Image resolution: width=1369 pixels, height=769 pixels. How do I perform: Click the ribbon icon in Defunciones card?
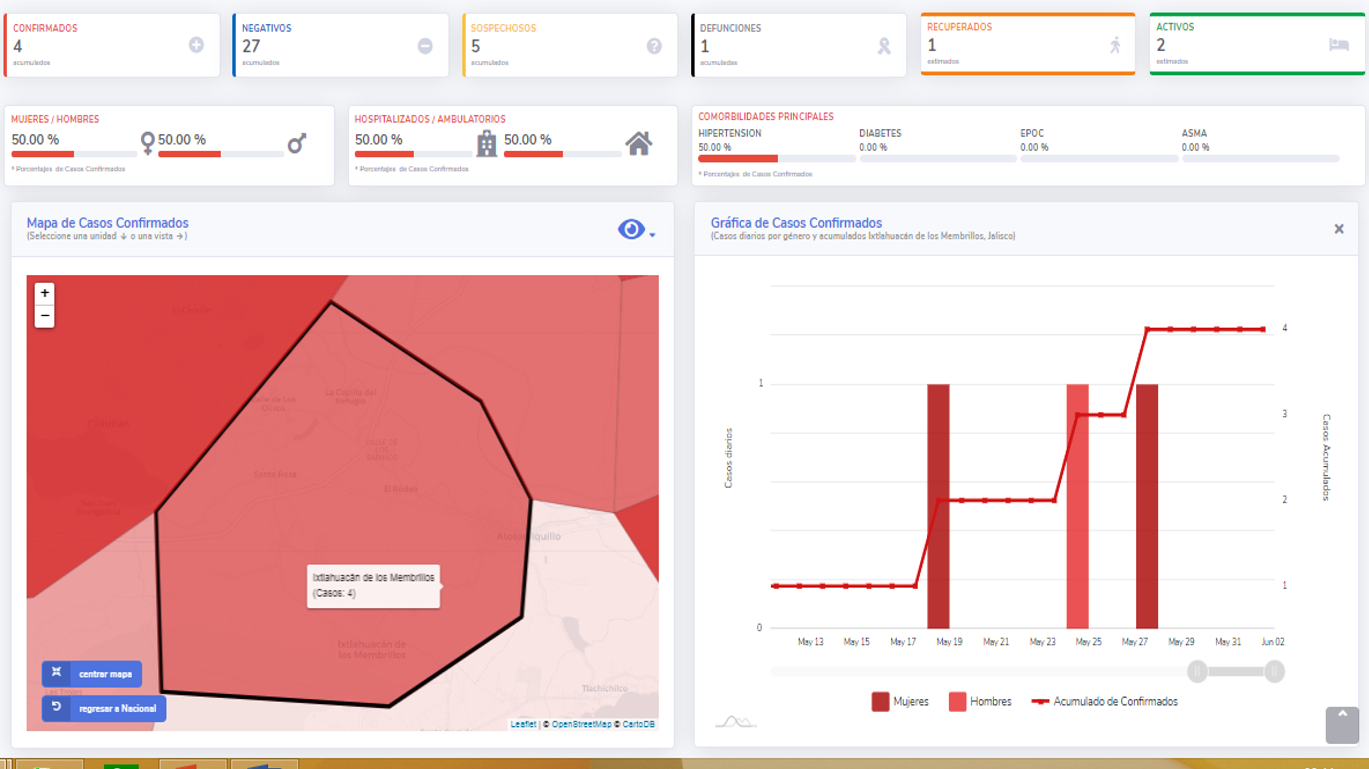pyautogui.click(x=884, y=46)
